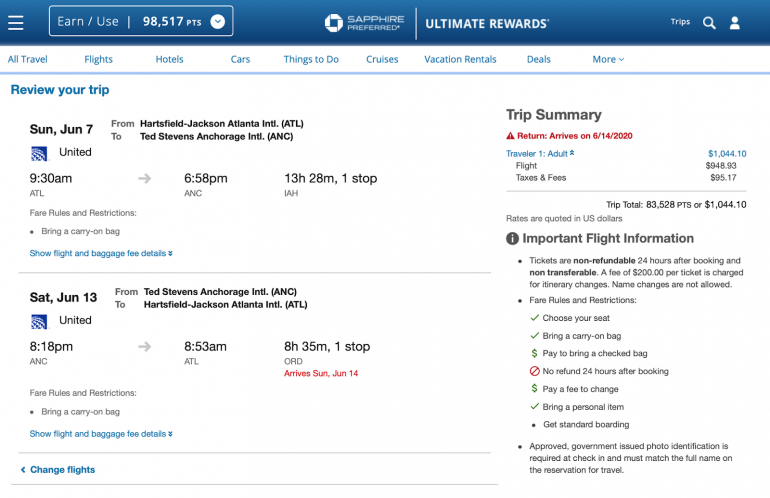Expand the Earn / Use points dropdown
The height and width of the screenshot is (498, 770).
point(218,21)
